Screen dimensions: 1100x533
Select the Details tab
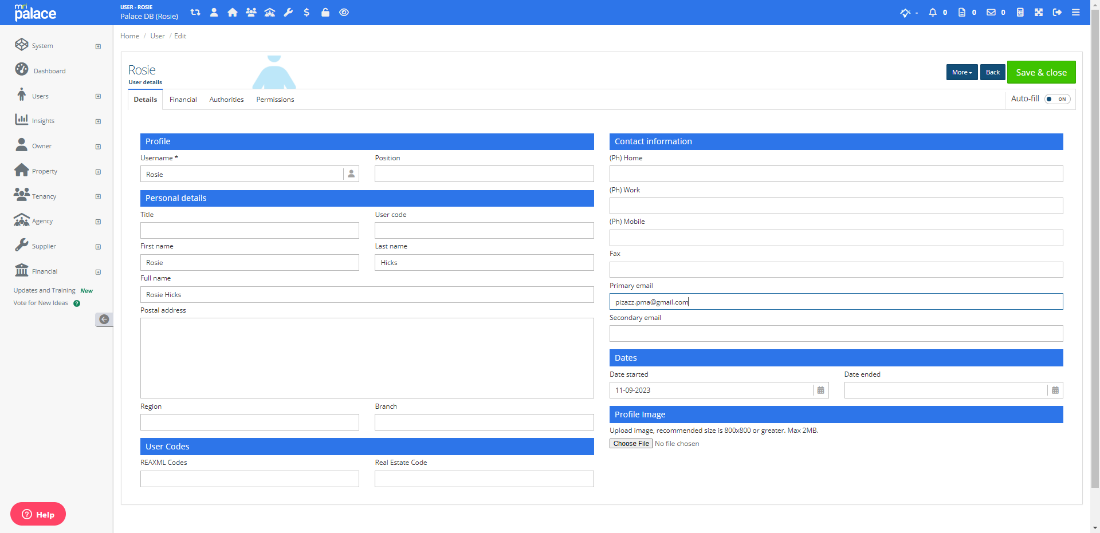(145, 100)
